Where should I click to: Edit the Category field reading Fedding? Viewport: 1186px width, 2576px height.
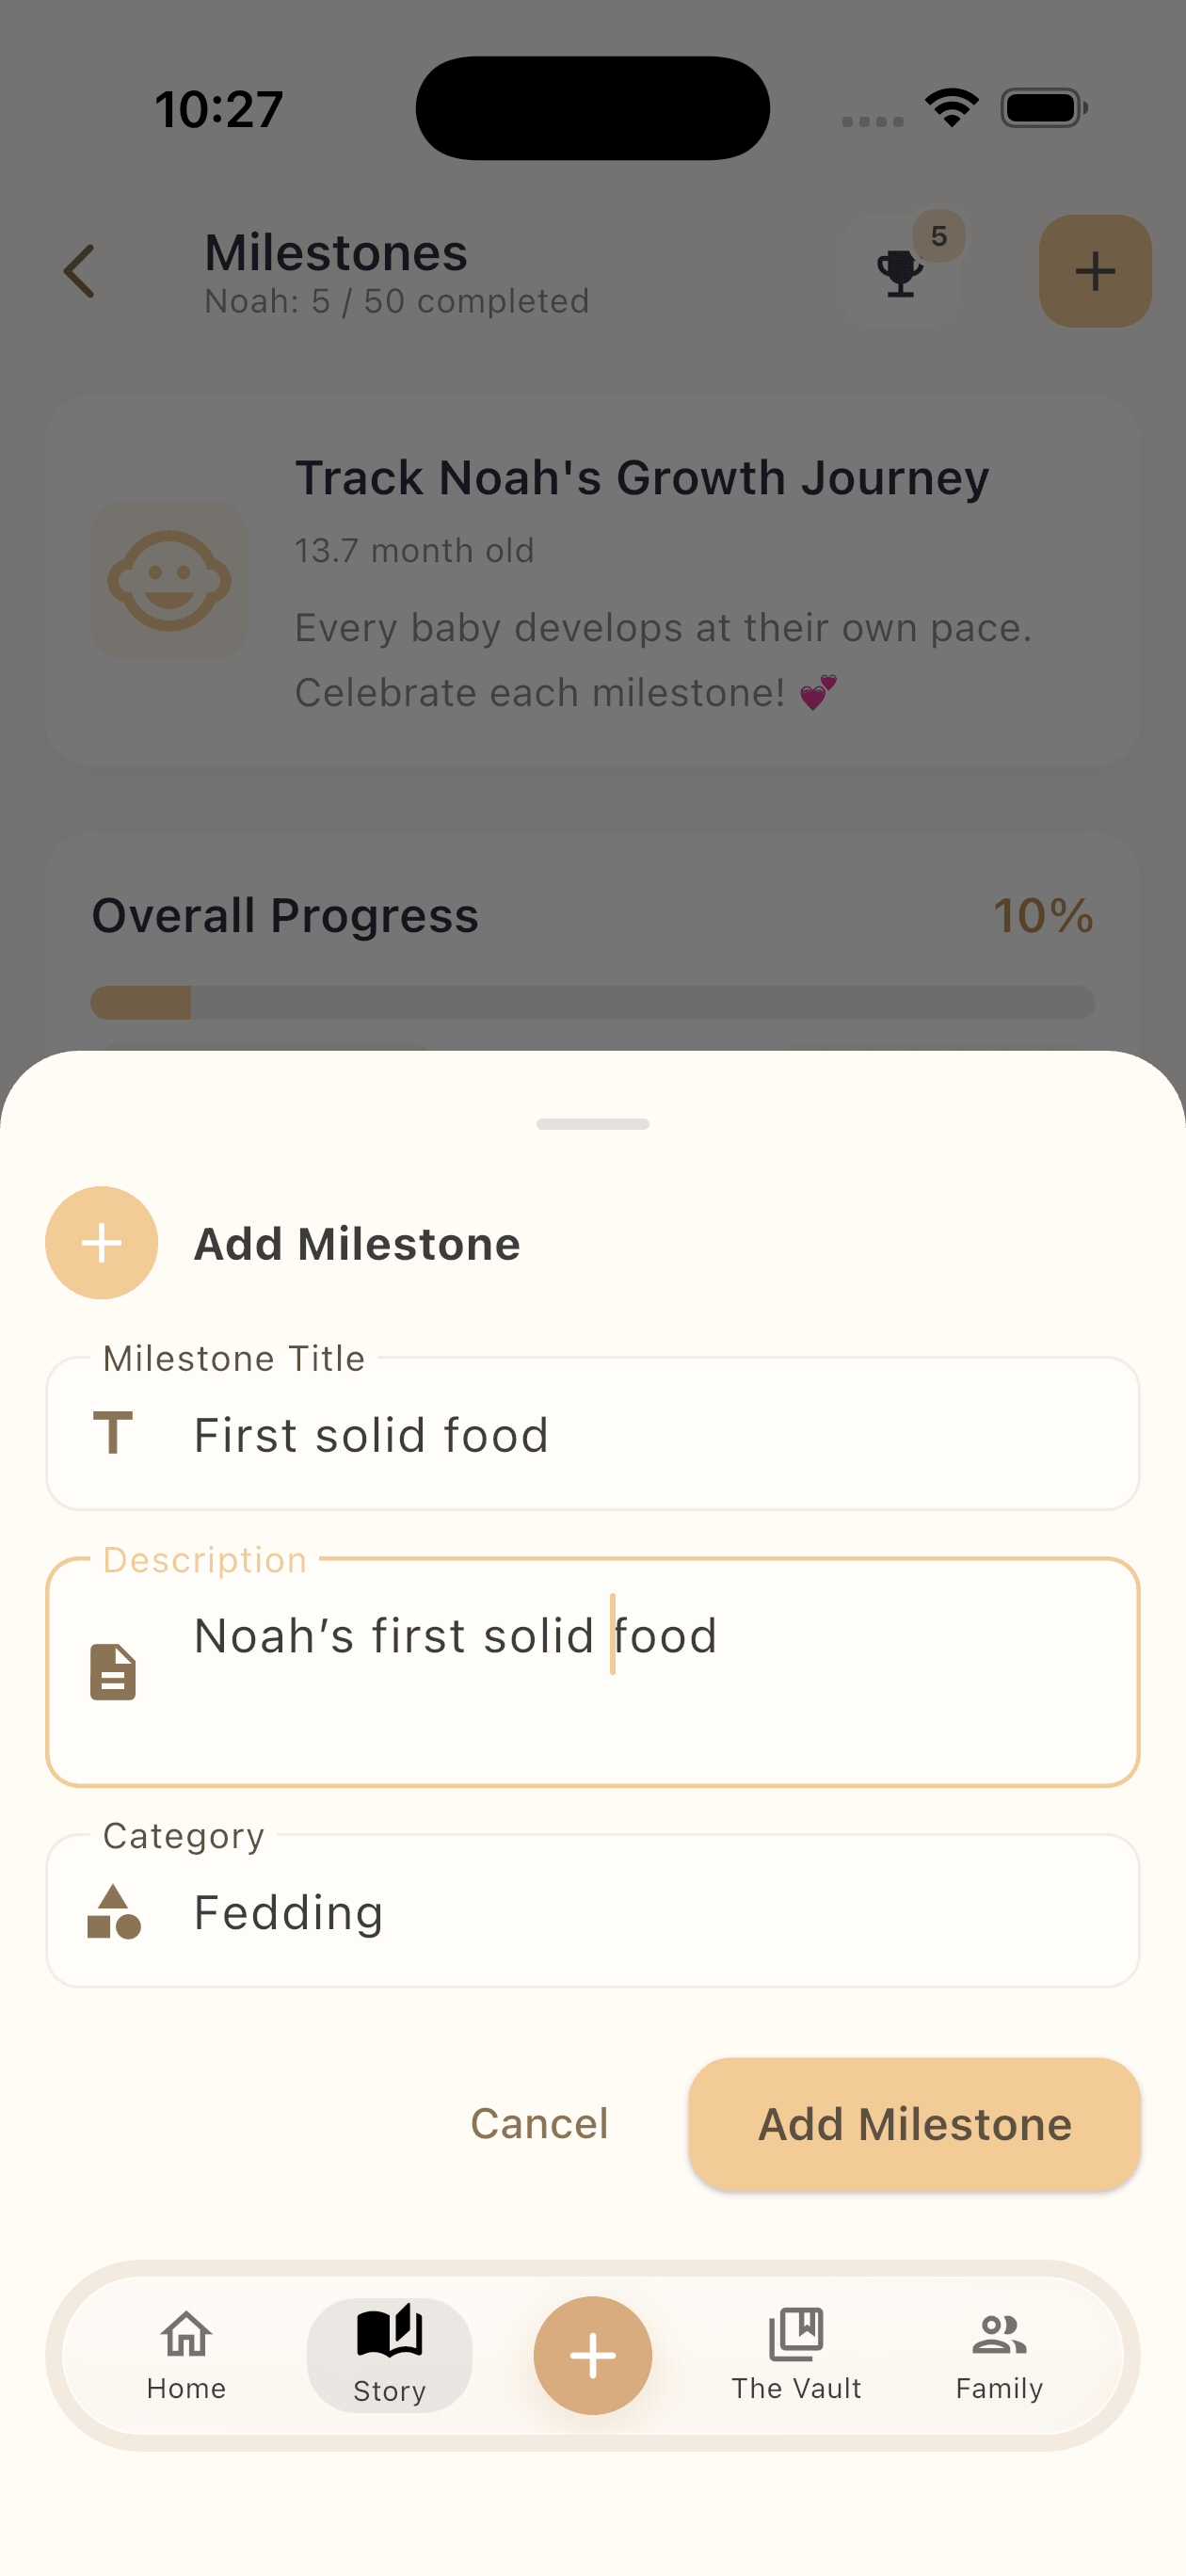(x=593, y=1911)
